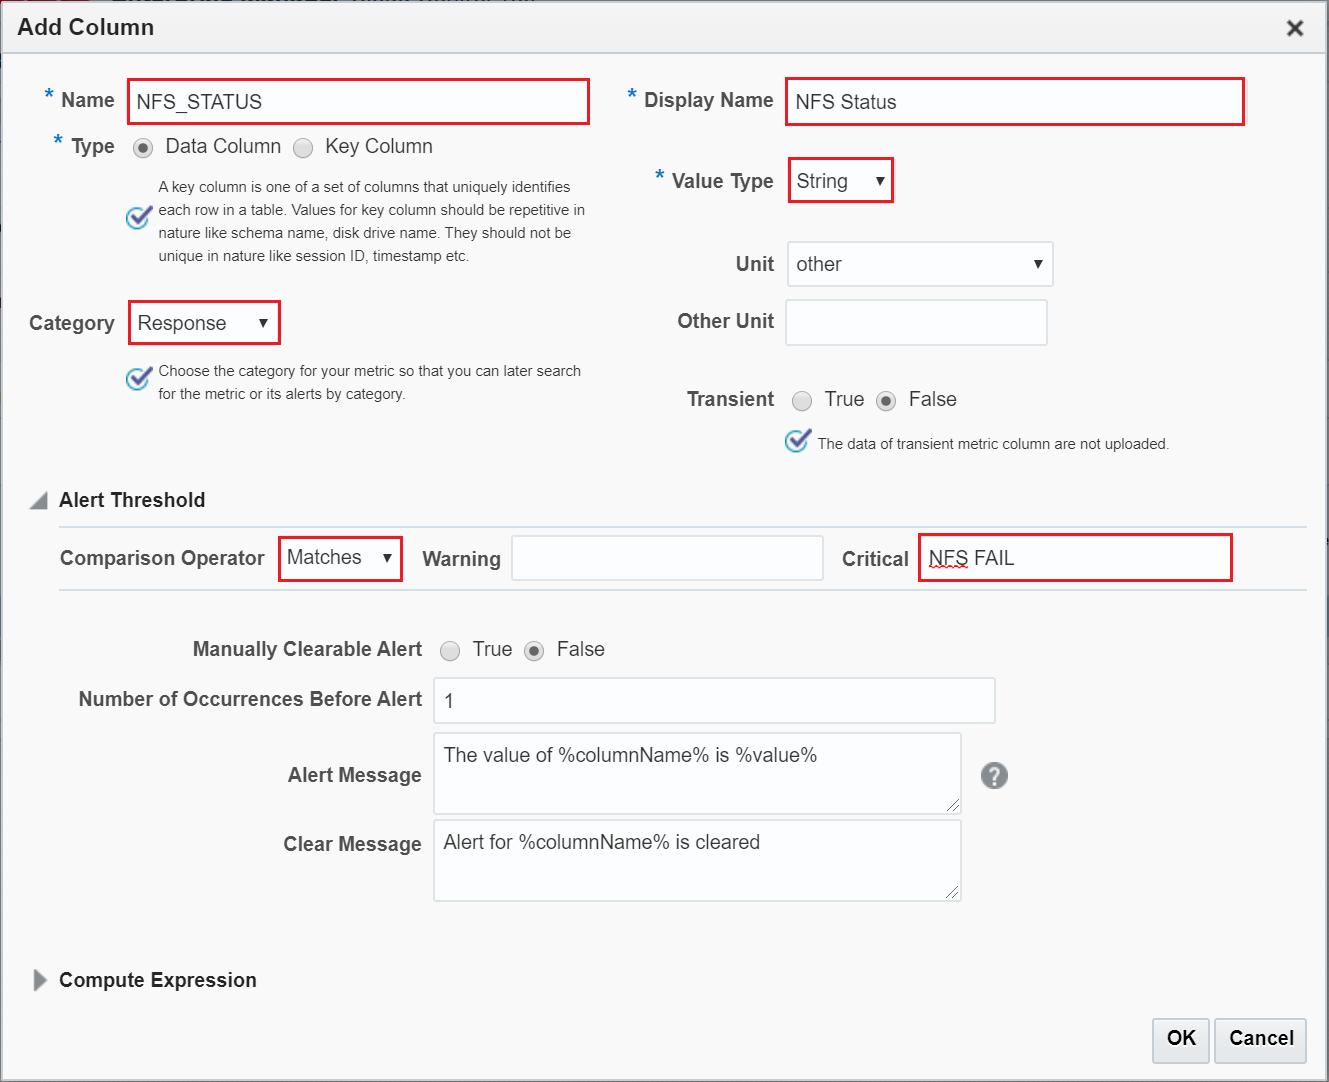
Task: Open the Value Type dropdown
Action: pyautogui.click(x=840, y=181)
